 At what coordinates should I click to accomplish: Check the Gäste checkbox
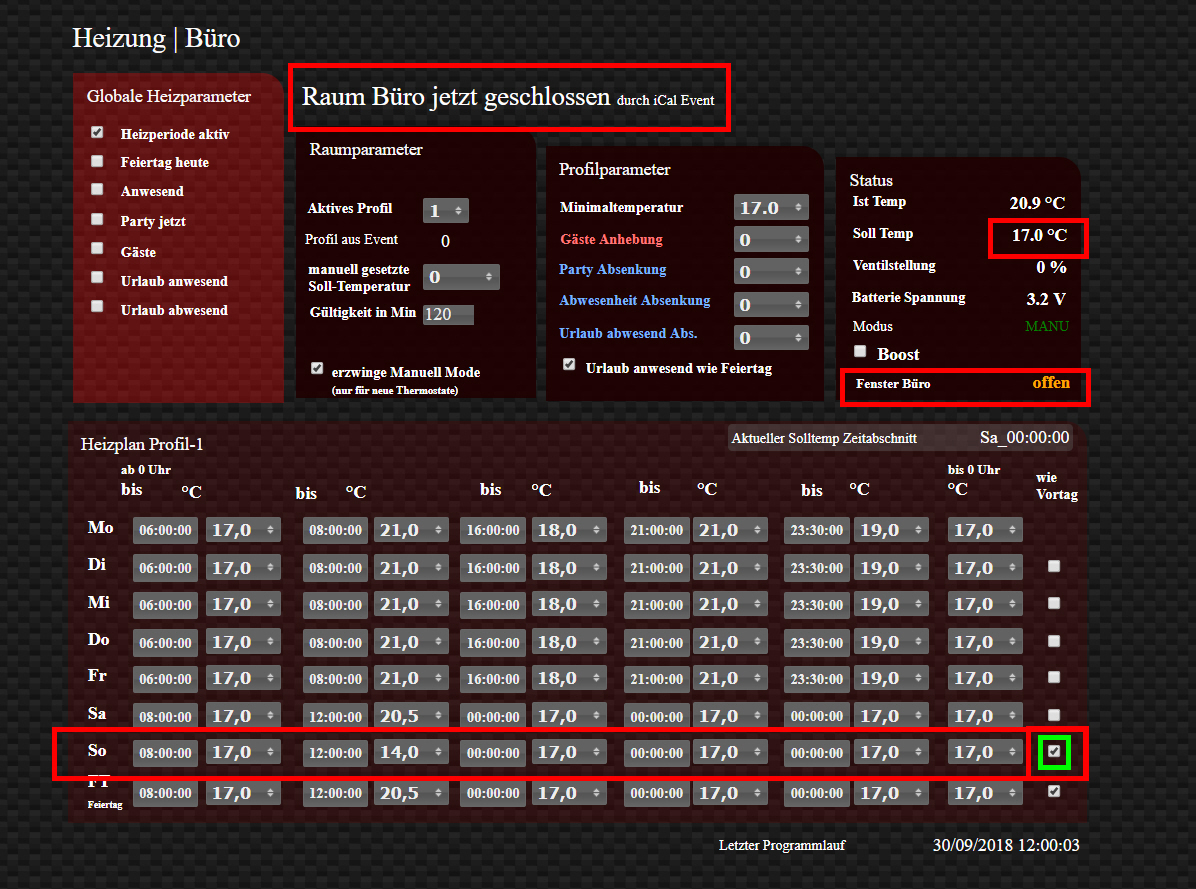[97, 249]
